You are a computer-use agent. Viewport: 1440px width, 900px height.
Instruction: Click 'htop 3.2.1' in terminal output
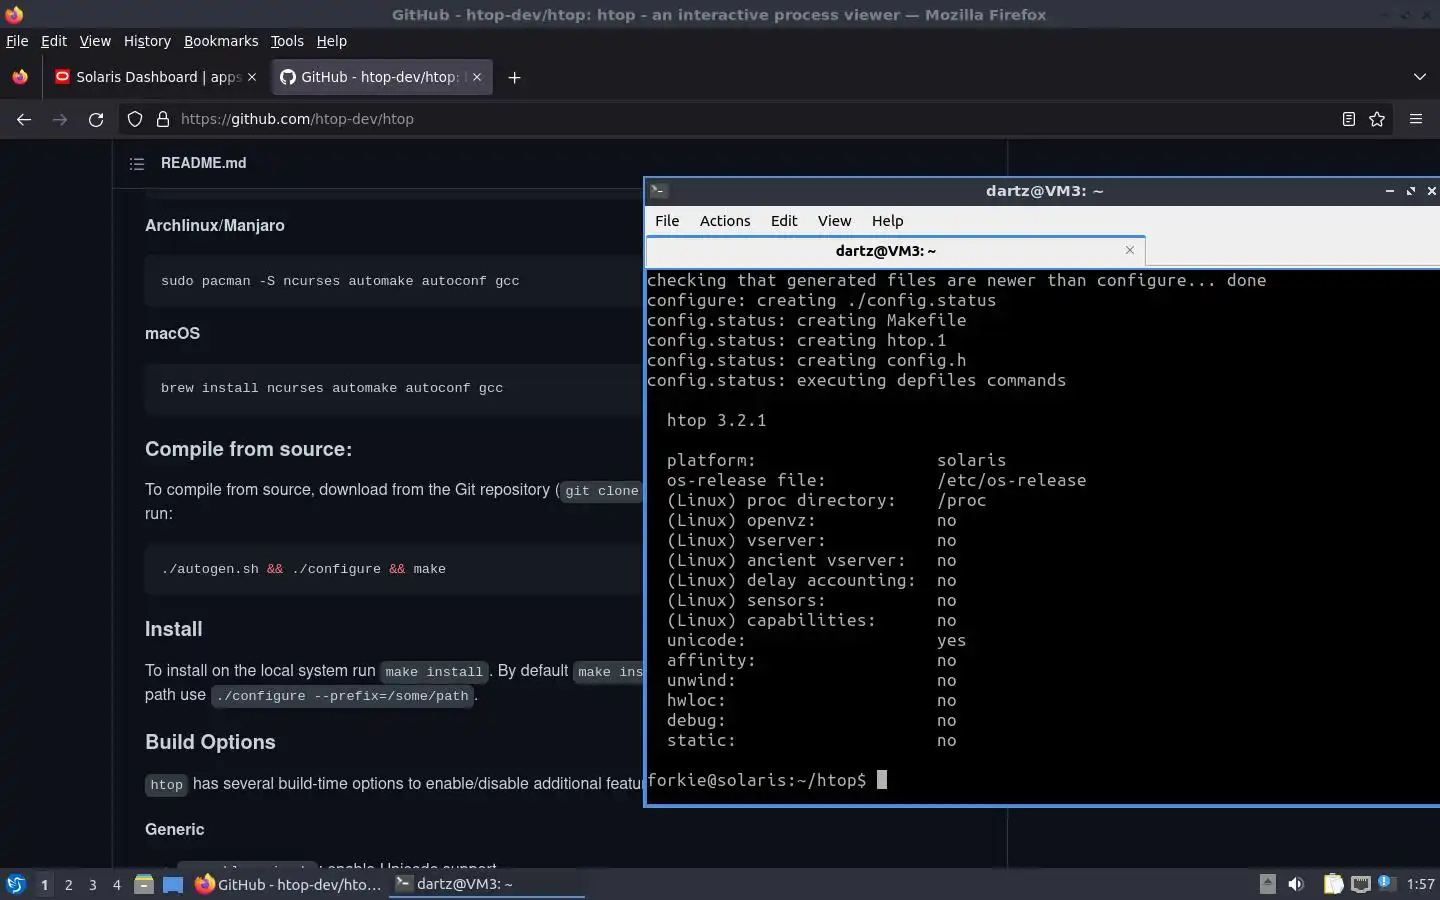(x=716, y=420)
